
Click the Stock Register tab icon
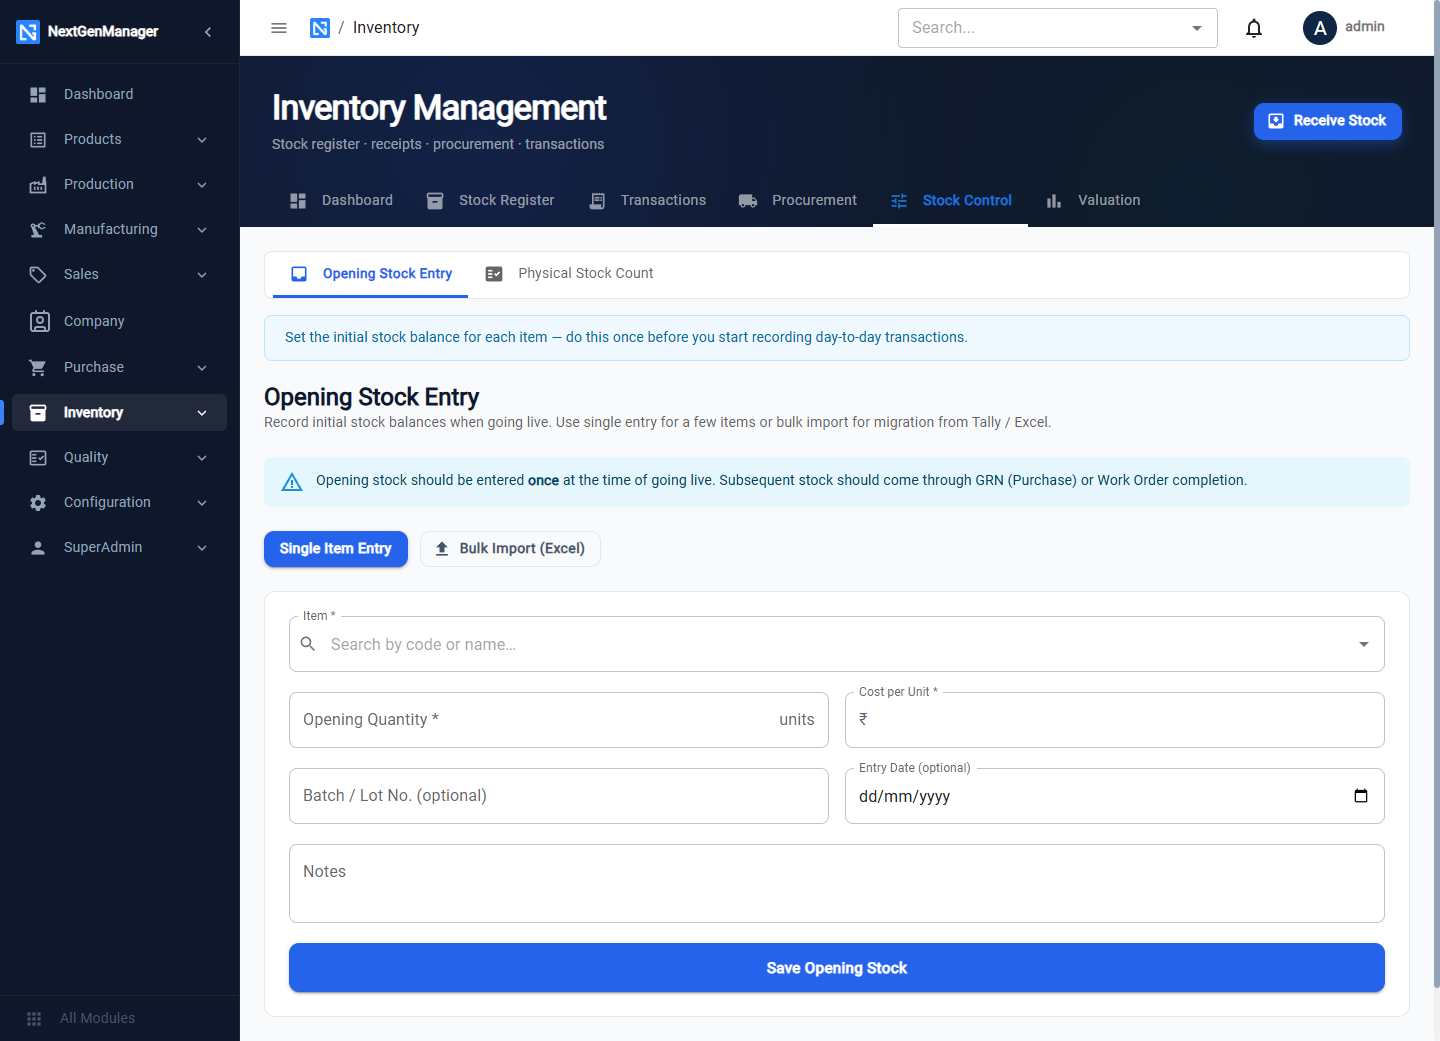[x=435, y=200]
